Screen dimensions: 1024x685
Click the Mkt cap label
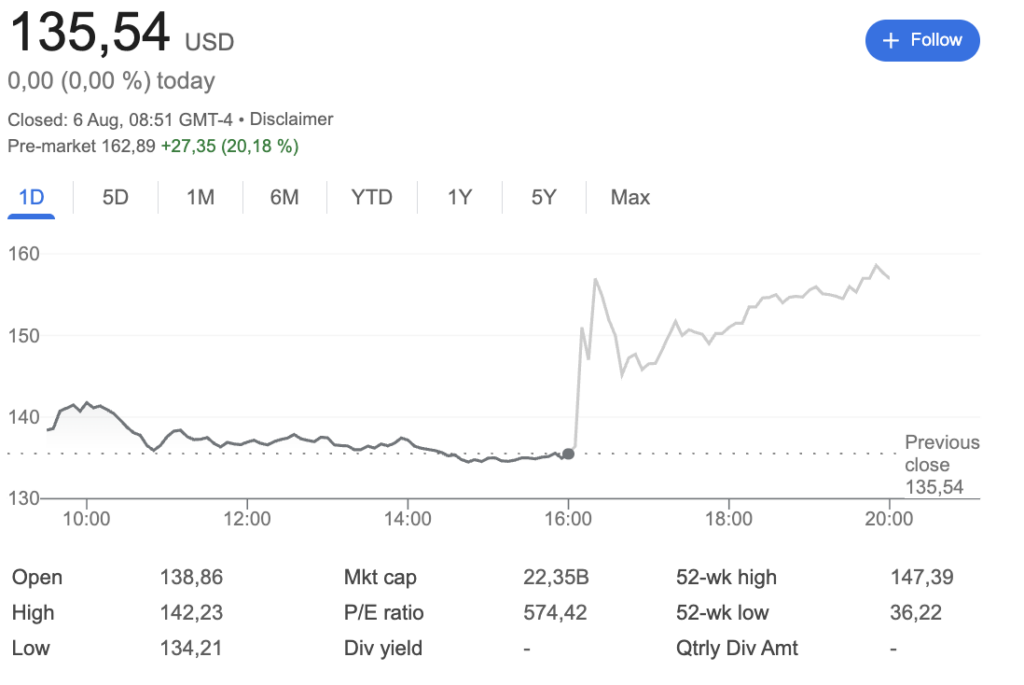380,577
